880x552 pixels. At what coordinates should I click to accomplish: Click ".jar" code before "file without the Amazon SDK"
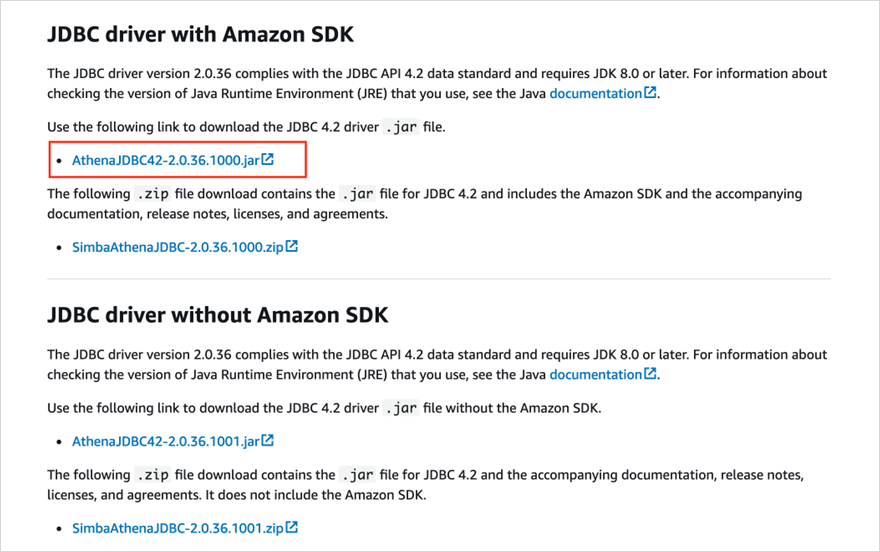[x=402, y=408]
